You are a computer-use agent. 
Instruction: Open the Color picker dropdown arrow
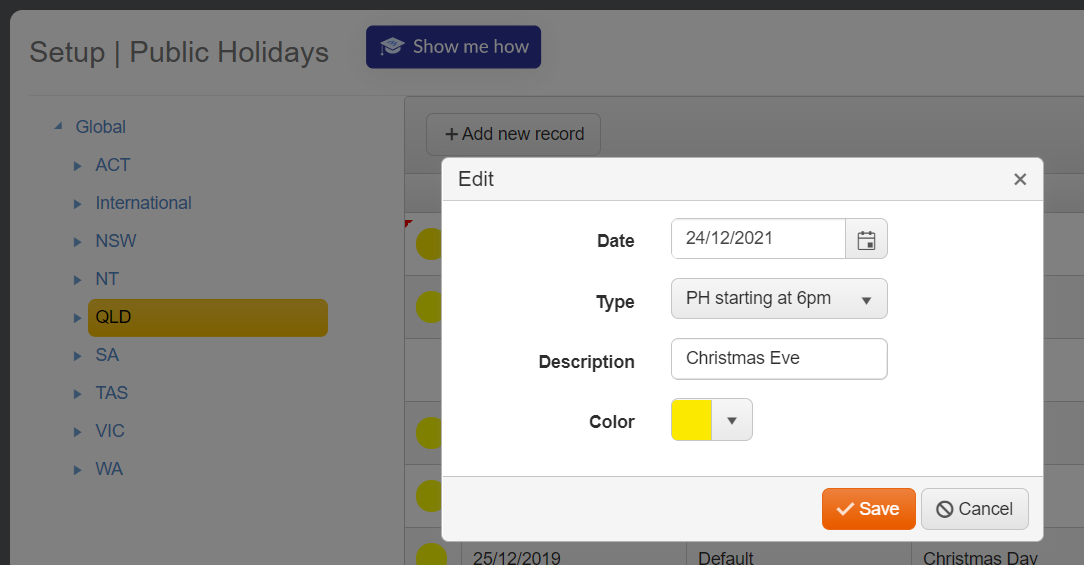tap(731, 420)
